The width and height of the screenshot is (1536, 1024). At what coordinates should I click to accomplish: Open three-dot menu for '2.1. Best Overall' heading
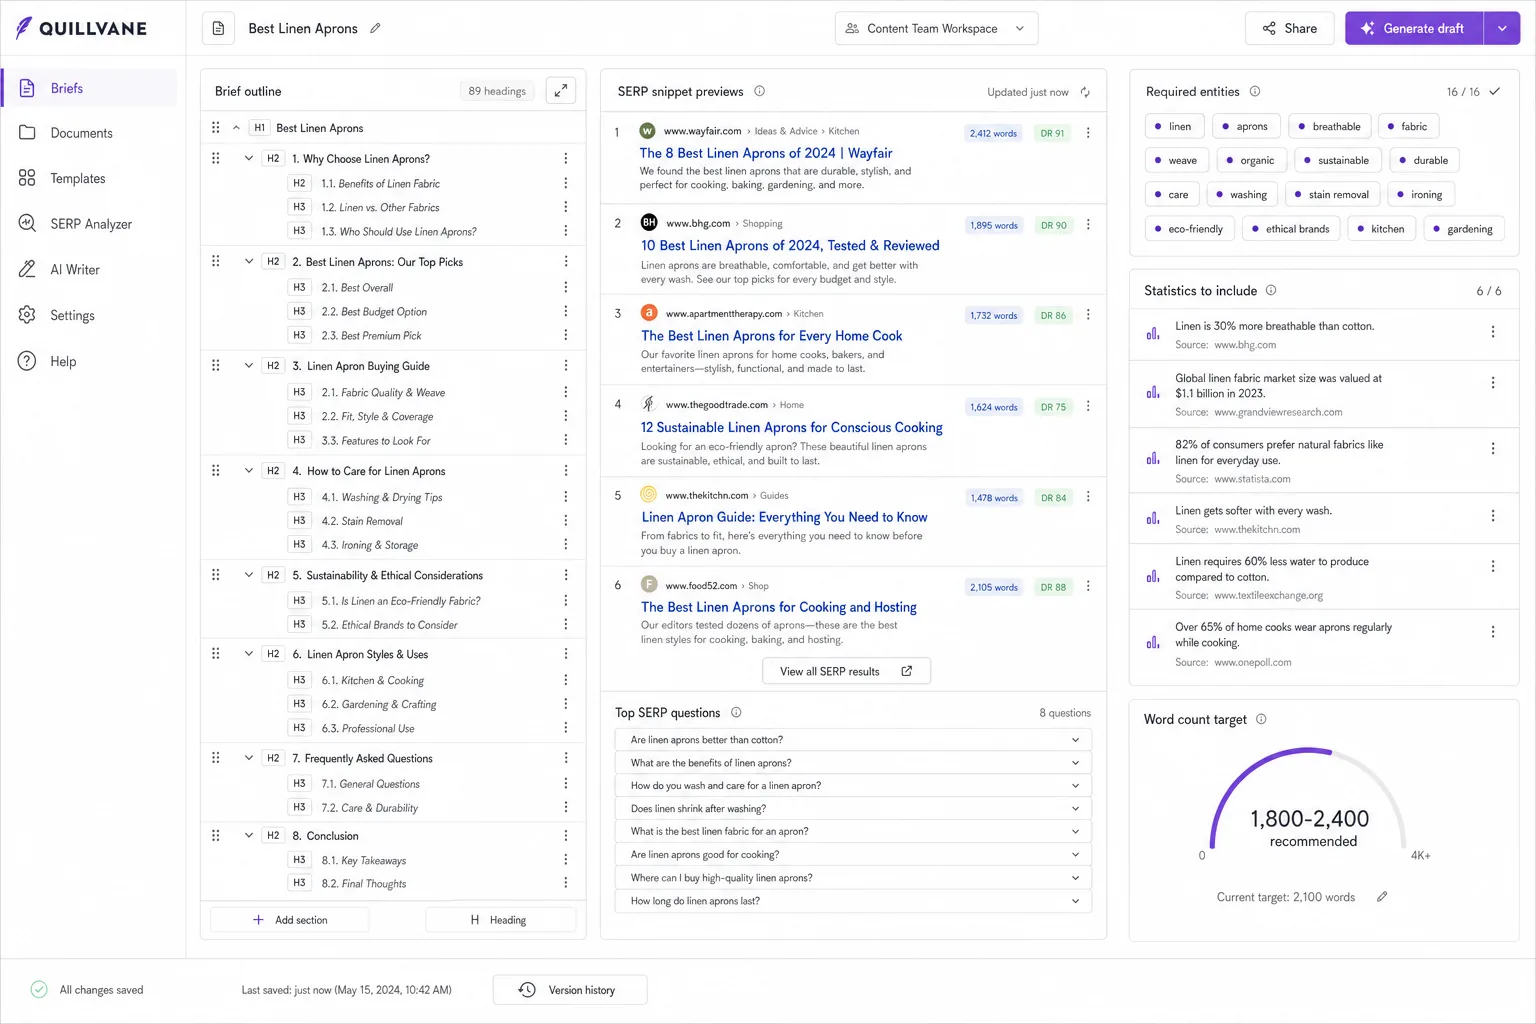[566, 287]
